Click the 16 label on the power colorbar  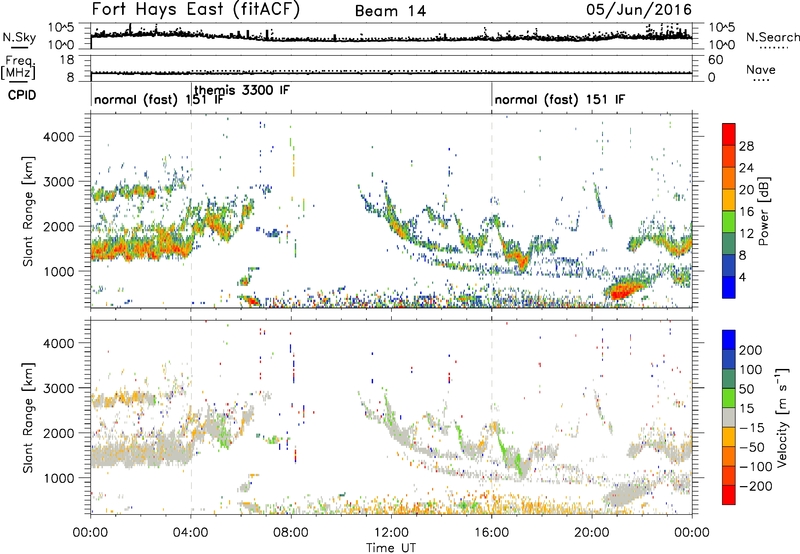(746, 212)
